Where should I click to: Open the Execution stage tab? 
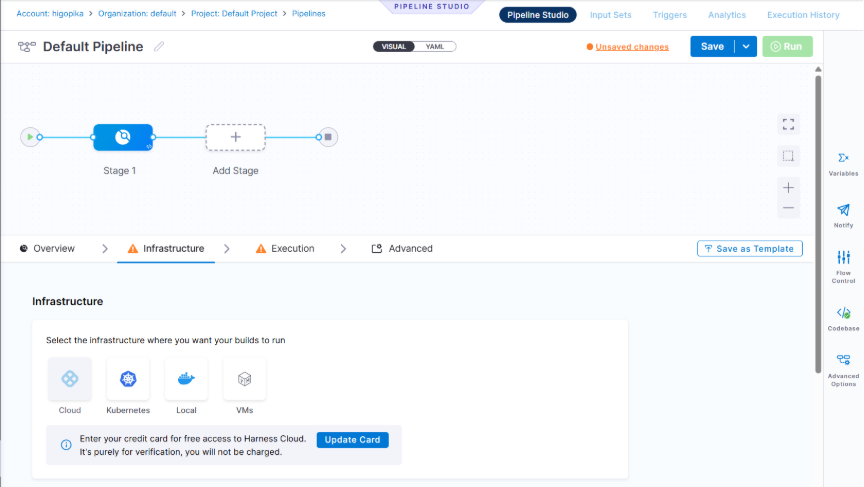click(285, 248)
